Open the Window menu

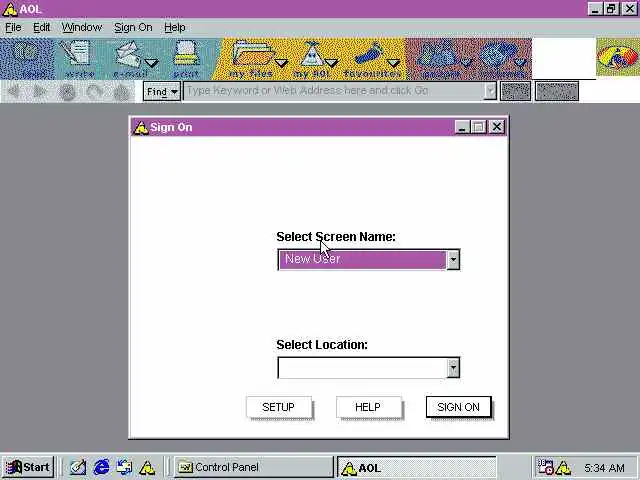[x=82, y=27]
